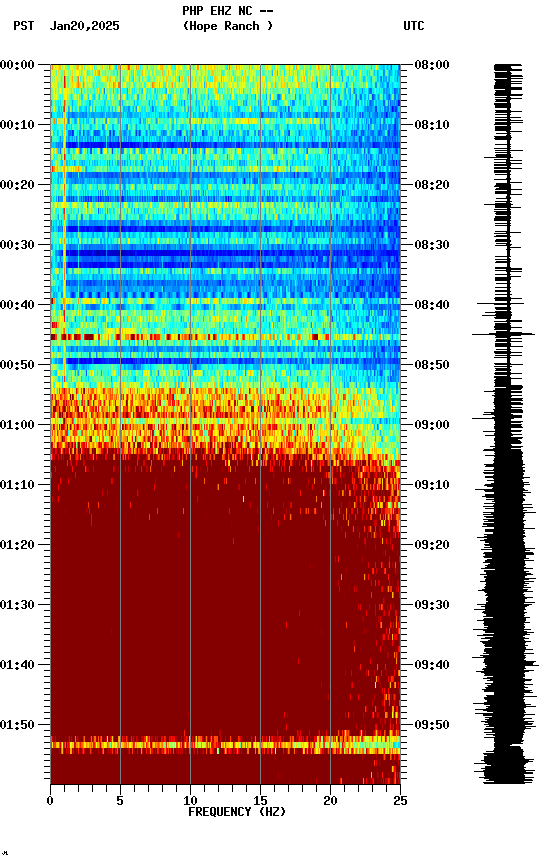Click the 08:20 UTC time label

click(x=432, y=185)
